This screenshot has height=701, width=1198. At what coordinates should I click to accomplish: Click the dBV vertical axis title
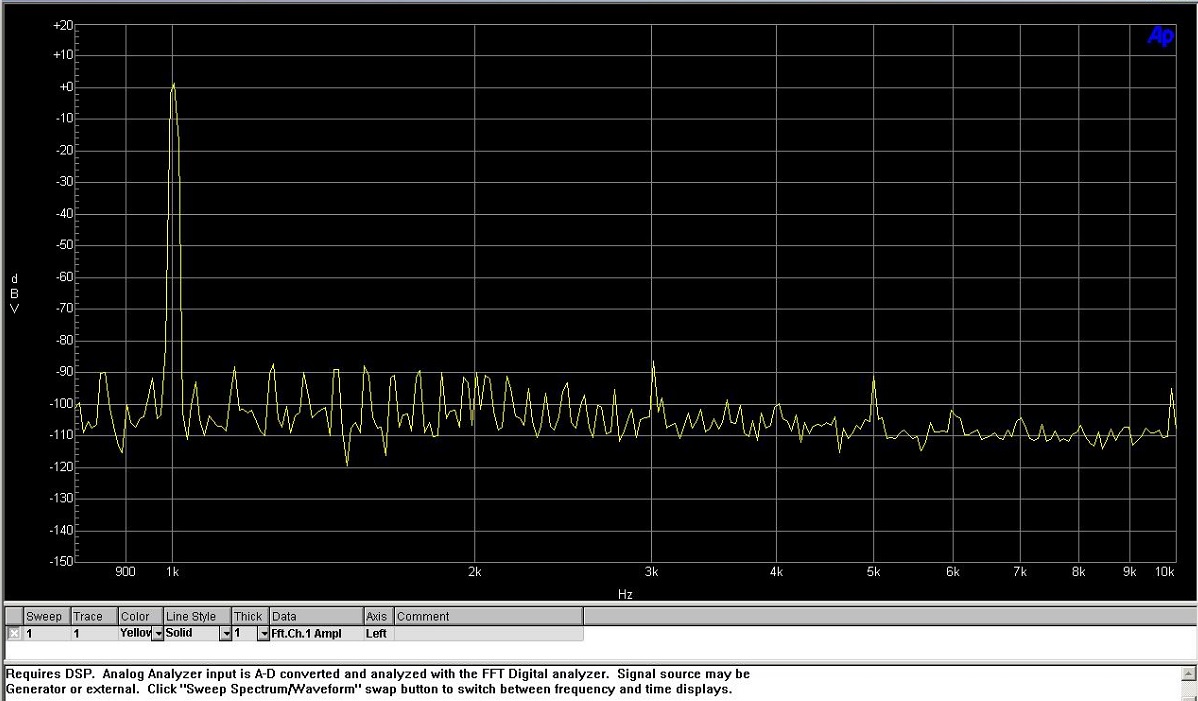[15, 294]
